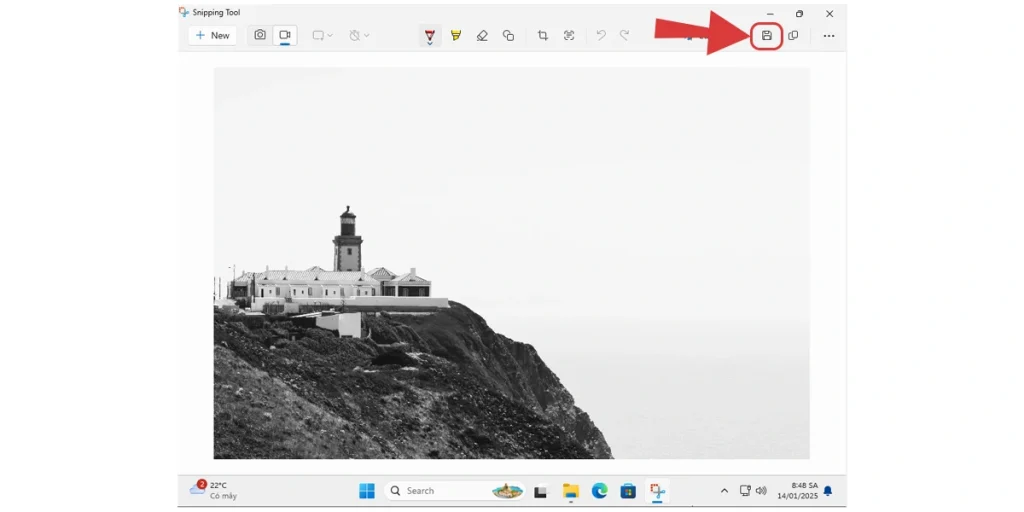This screenshot has width=1024, height=512.
Task: Open the Windows Start menu
Action: tap(367, 491)
